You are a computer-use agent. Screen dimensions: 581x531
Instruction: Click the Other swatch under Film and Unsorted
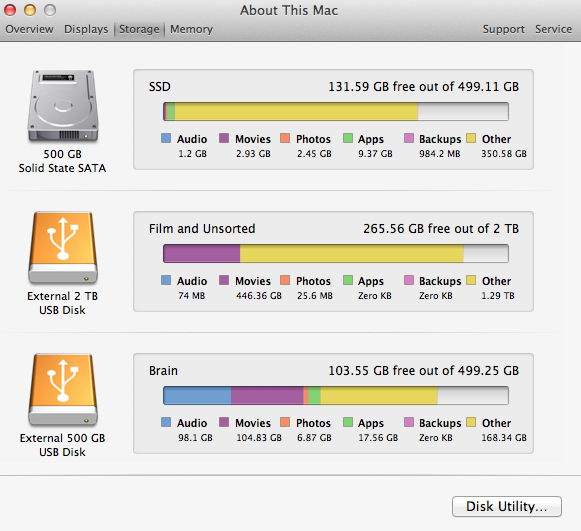471,280
